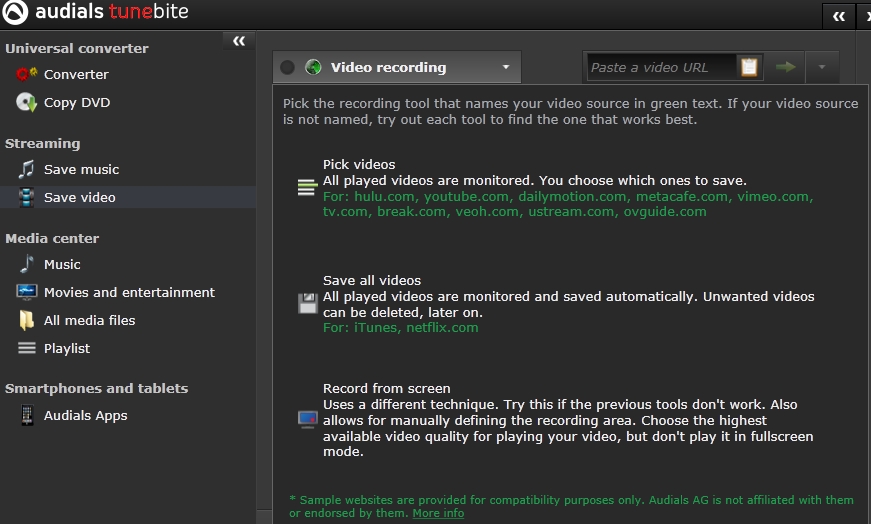Screen dimensions: 871x524
Task: Open the Converter section
Action: point(76,74)
